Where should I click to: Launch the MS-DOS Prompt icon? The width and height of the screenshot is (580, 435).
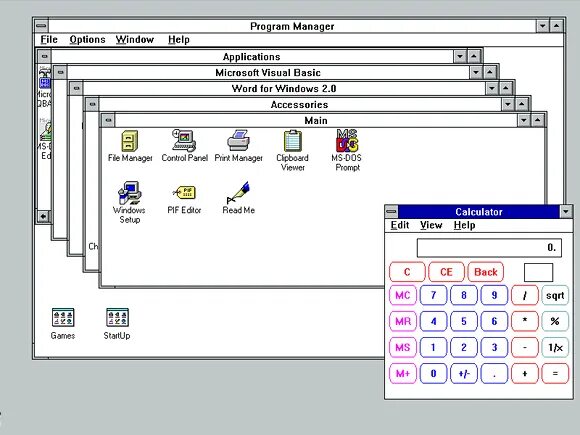[347, 151]
